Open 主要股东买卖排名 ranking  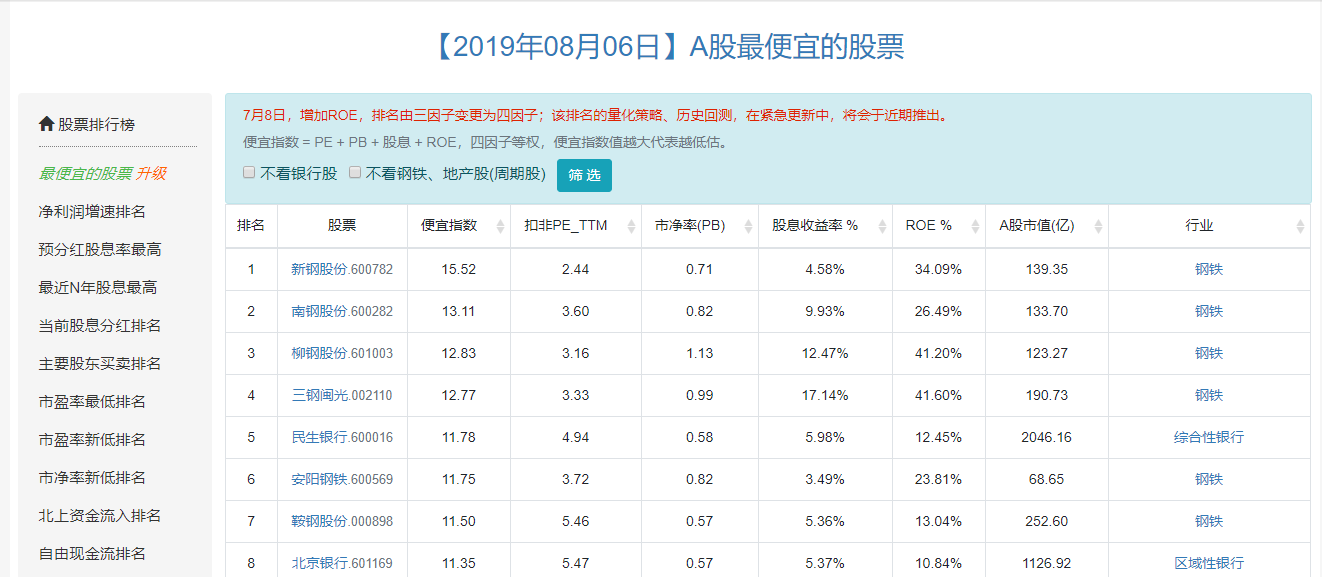coord(100,363)
